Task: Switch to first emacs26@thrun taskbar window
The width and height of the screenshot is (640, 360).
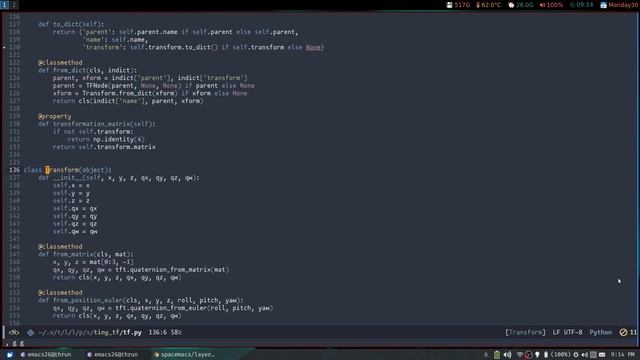Action: (46, 355)
